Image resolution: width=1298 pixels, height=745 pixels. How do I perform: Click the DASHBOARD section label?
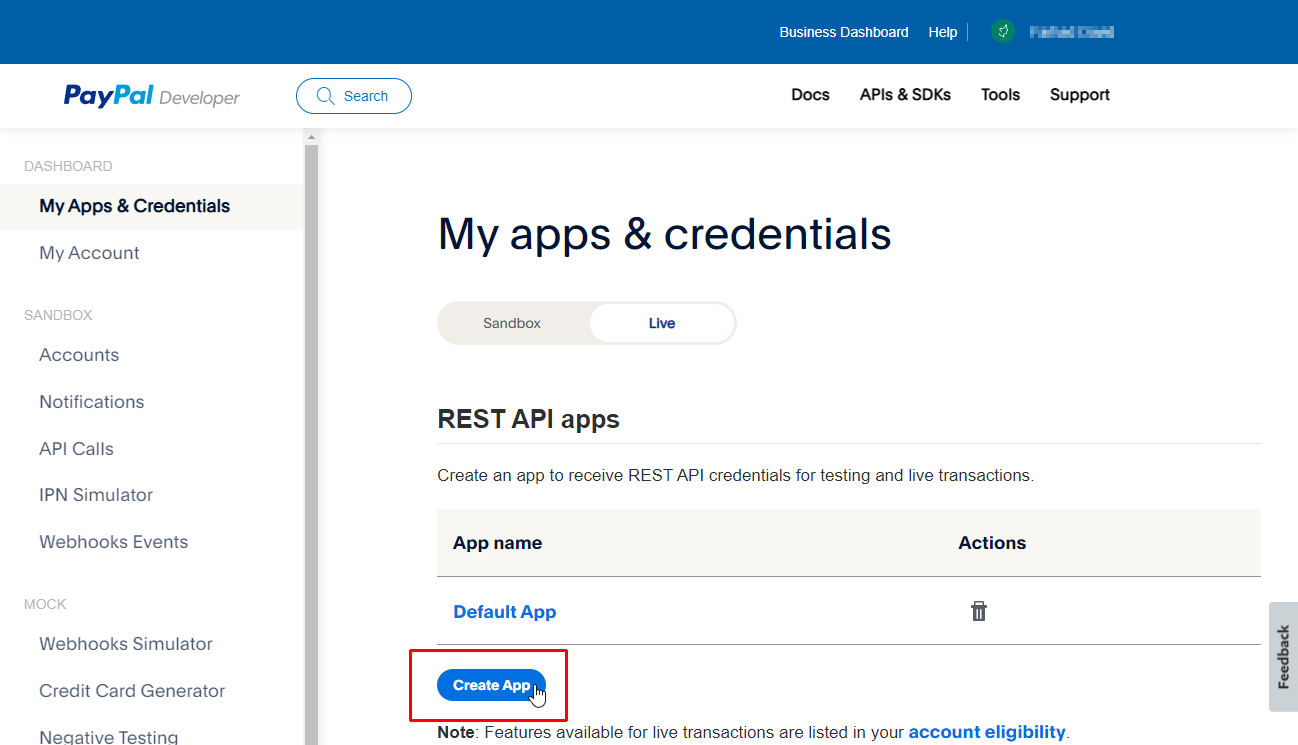click(x=68, y=166)
